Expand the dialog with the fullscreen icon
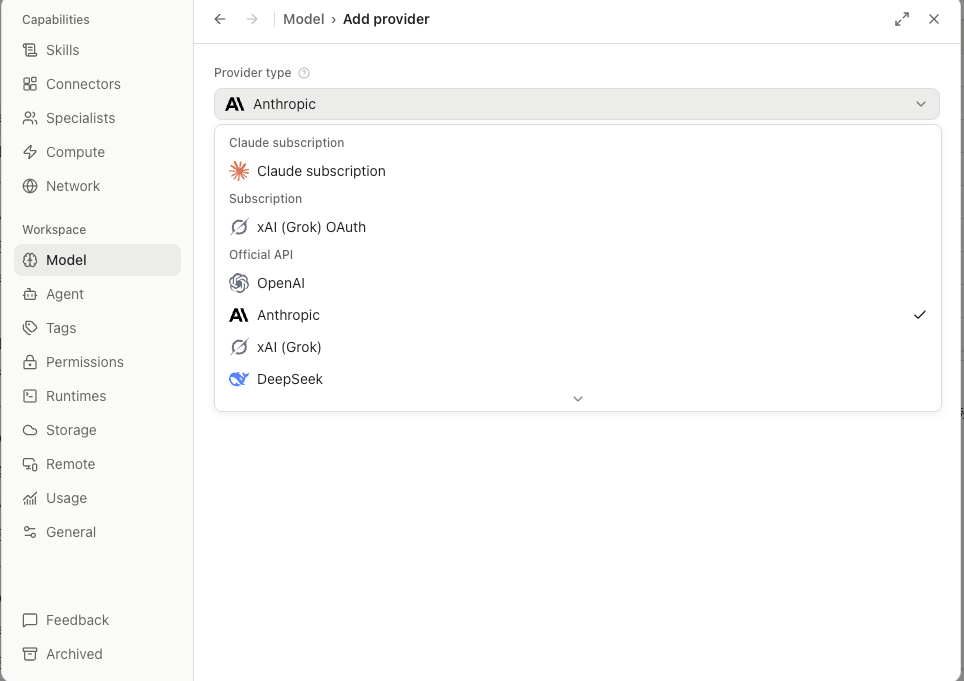This screenshot has height=681, width=964. coord(902,19)
